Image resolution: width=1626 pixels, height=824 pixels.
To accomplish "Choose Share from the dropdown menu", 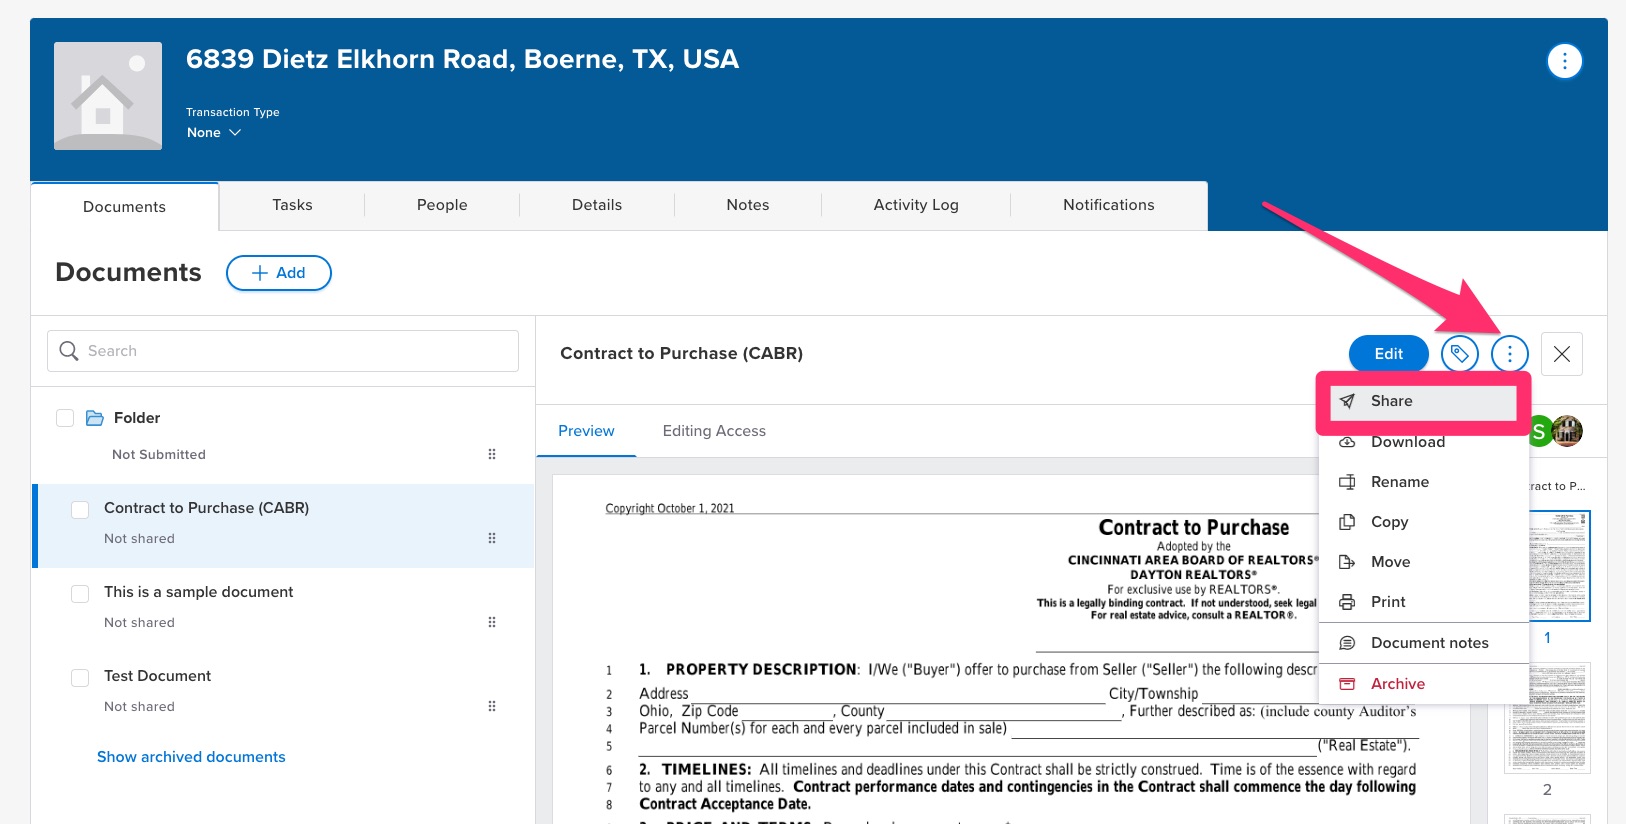I will 1391,401.
